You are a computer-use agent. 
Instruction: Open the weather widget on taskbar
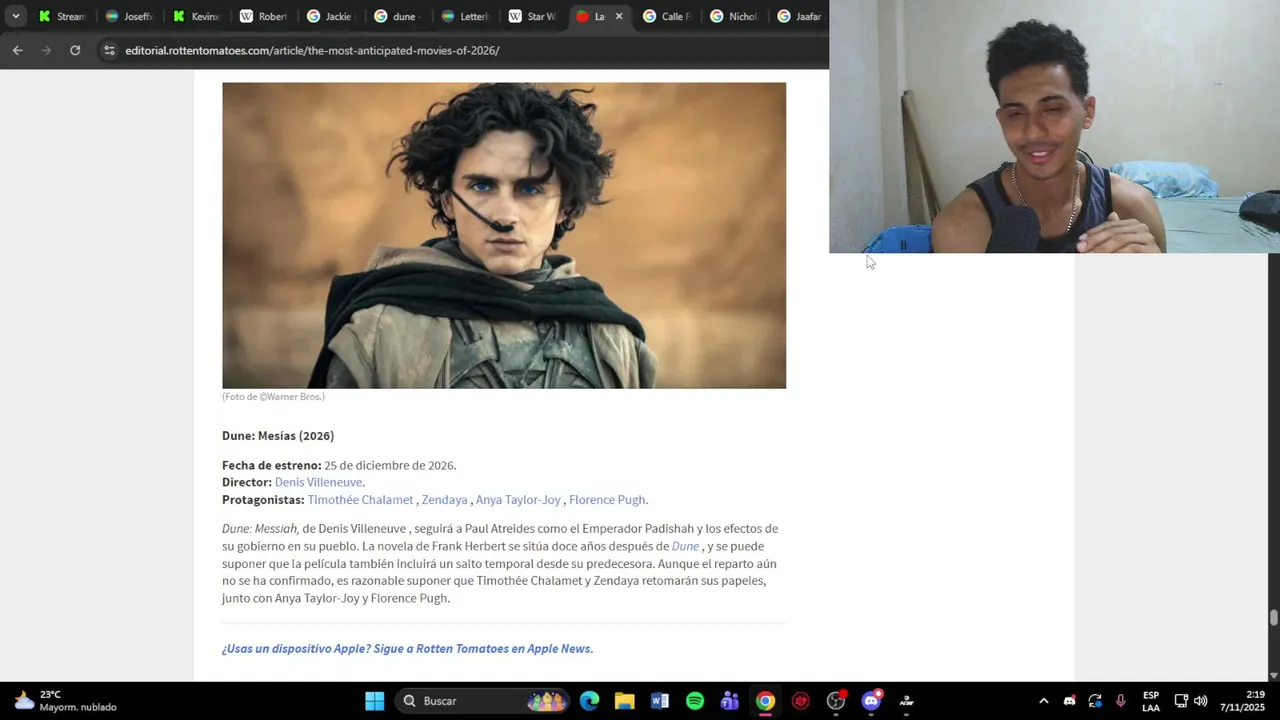coord(65,701)
